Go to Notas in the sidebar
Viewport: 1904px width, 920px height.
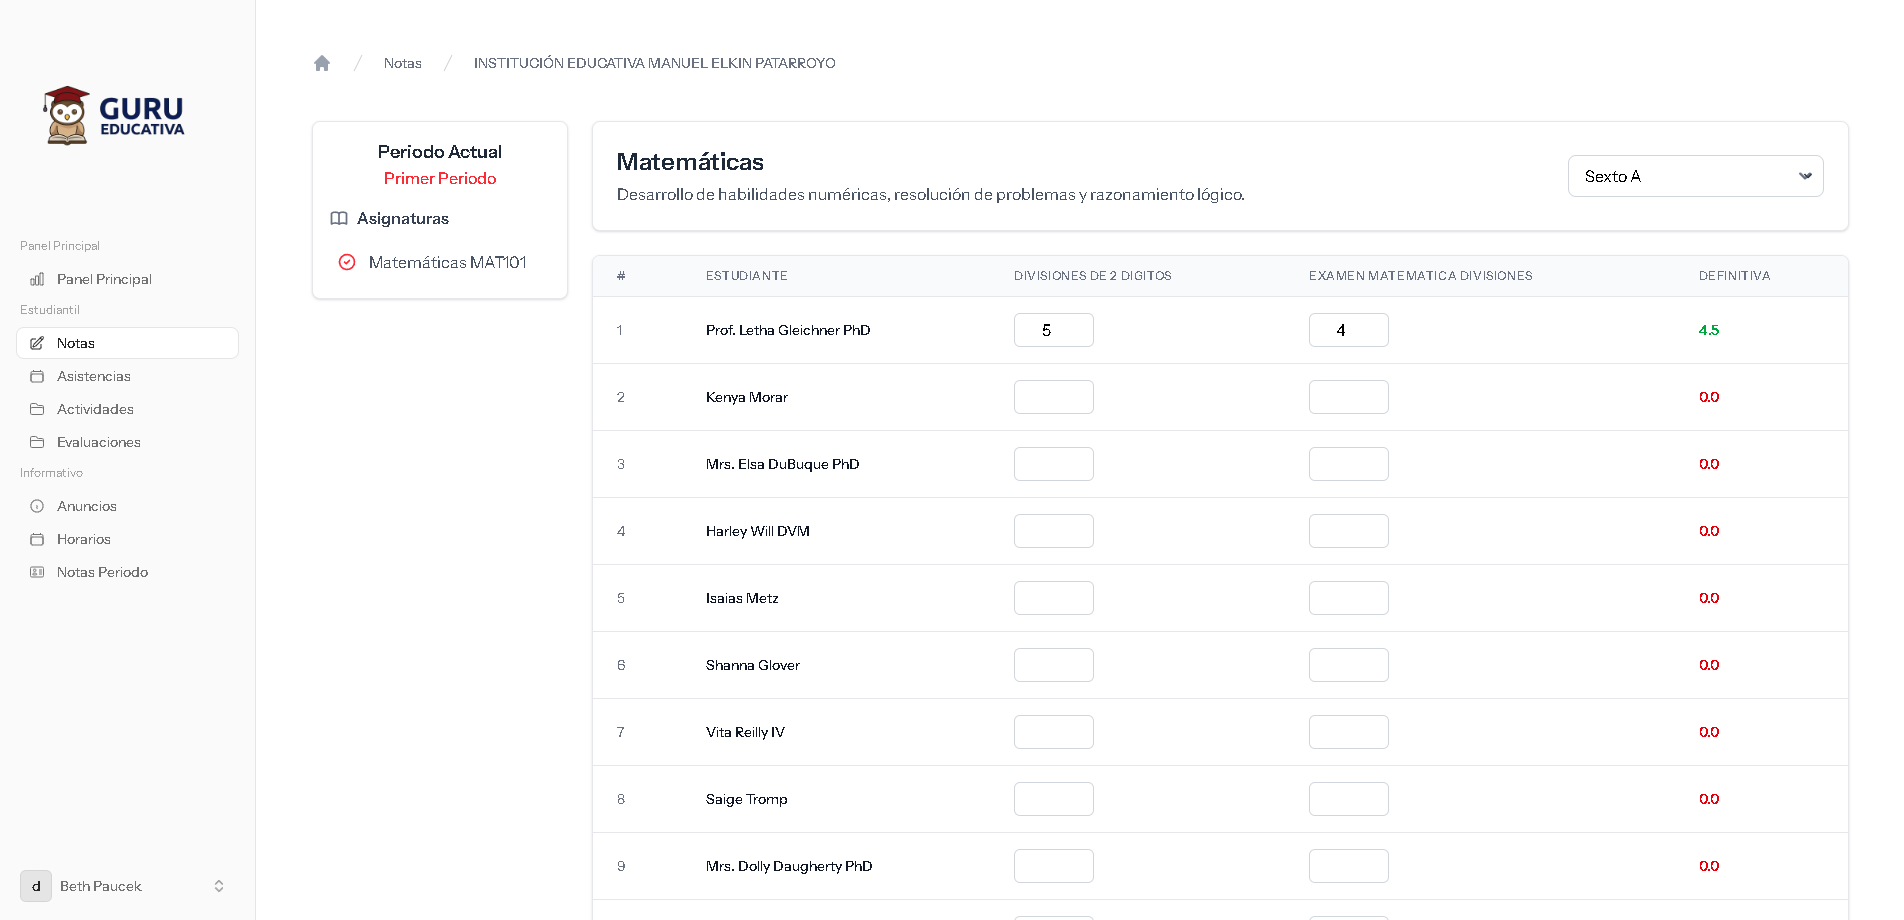click(76, 343)
